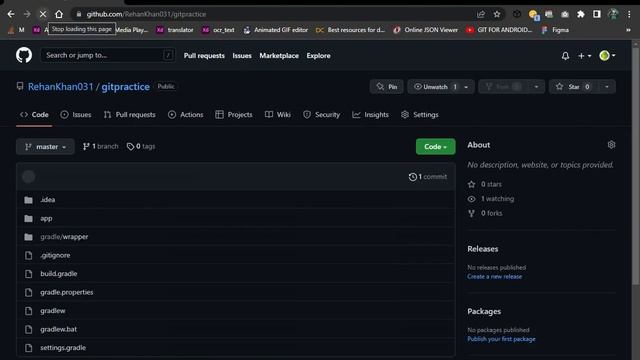Open Issues in top navigation
640x360 pixels.
point(242,56)
